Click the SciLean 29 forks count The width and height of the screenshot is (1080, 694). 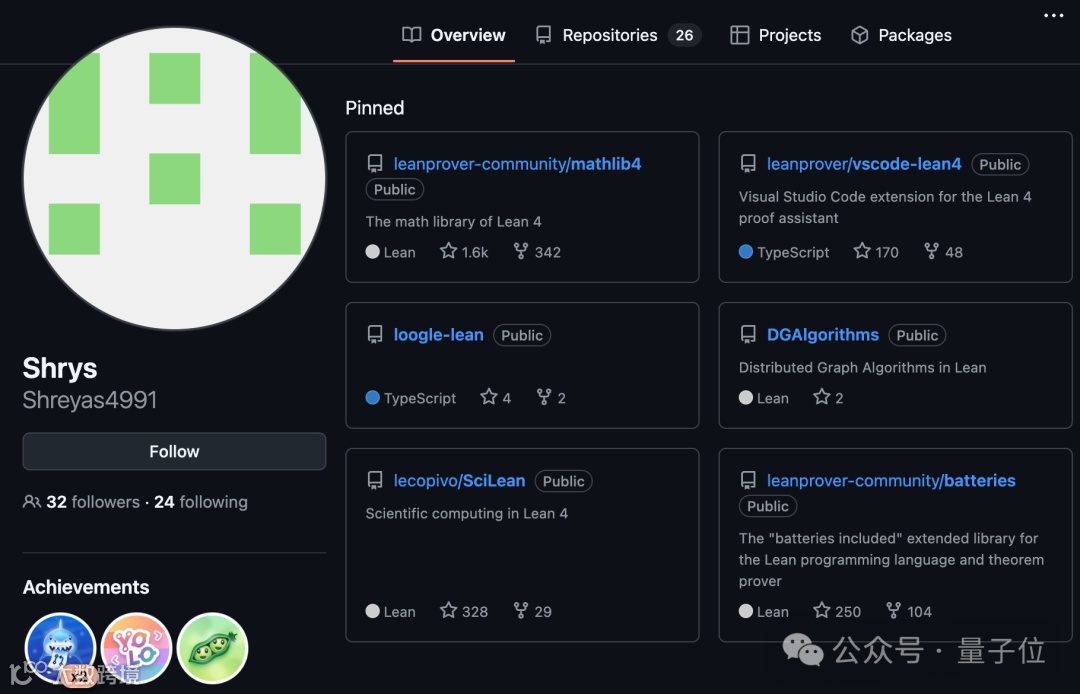tap(532, 611)
